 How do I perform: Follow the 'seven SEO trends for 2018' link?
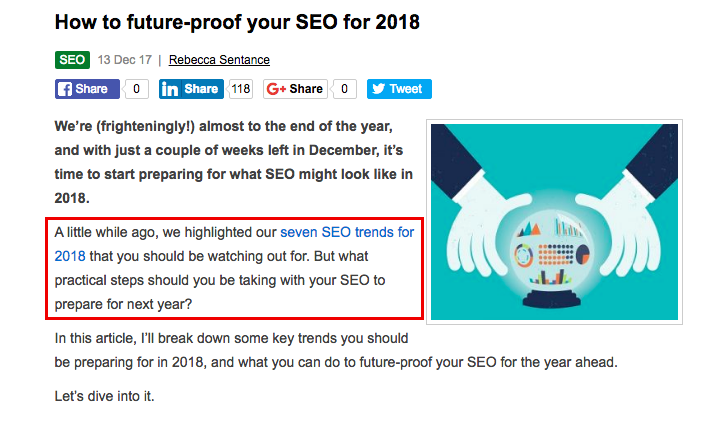click(x=346, y=232)
